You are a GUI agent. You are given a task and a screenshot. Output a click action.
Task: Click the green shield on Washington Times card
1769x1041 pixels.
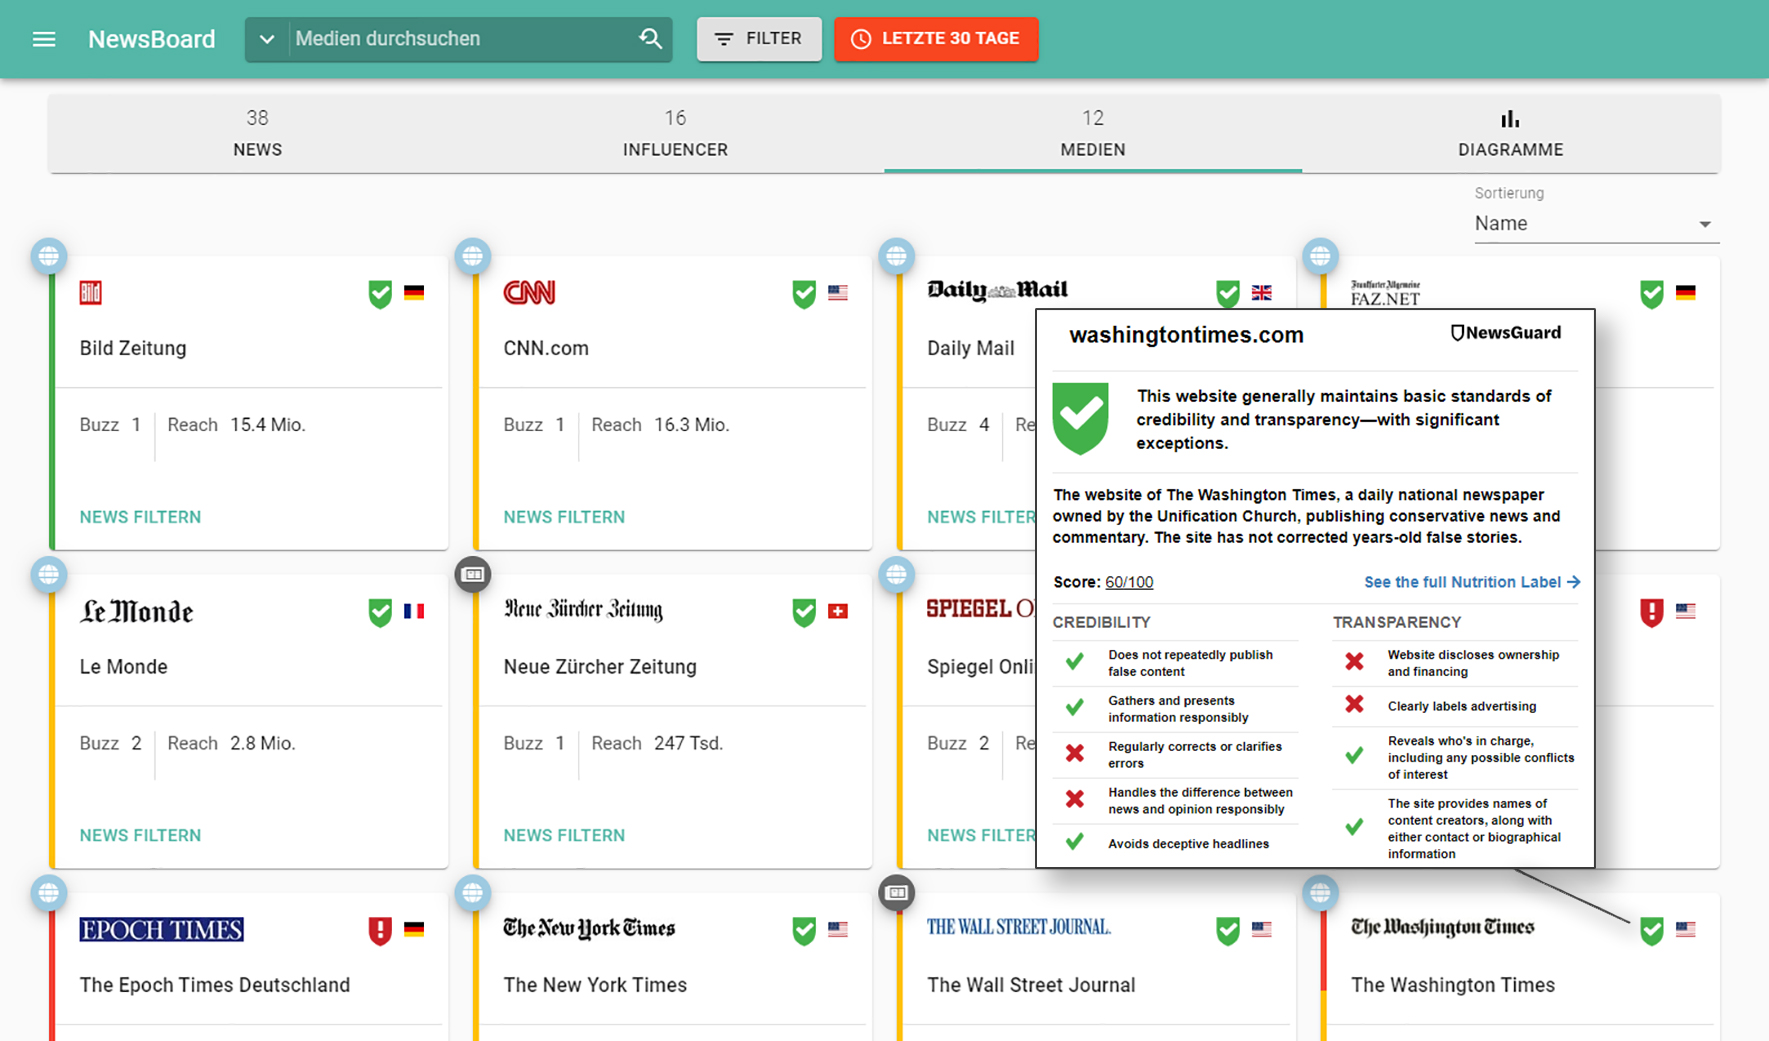click(1652, 930)
